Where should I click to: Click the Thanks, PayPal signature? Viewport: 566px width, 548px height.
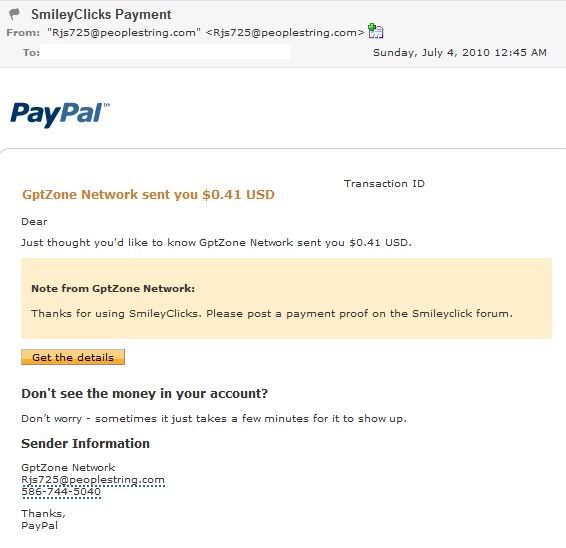pos(43,519)
